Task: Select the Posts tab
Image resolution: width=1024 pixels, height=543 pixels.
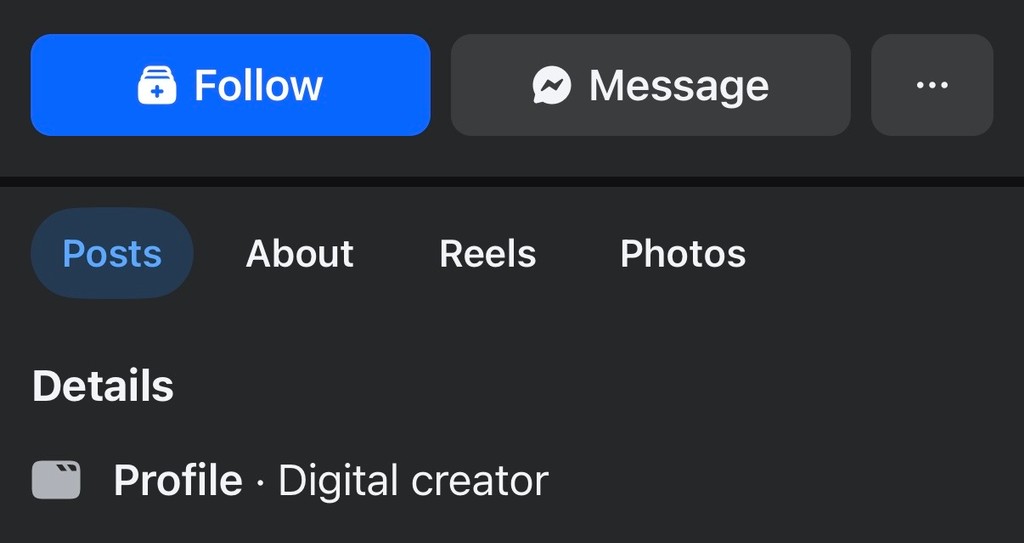Action: (112, 253)
